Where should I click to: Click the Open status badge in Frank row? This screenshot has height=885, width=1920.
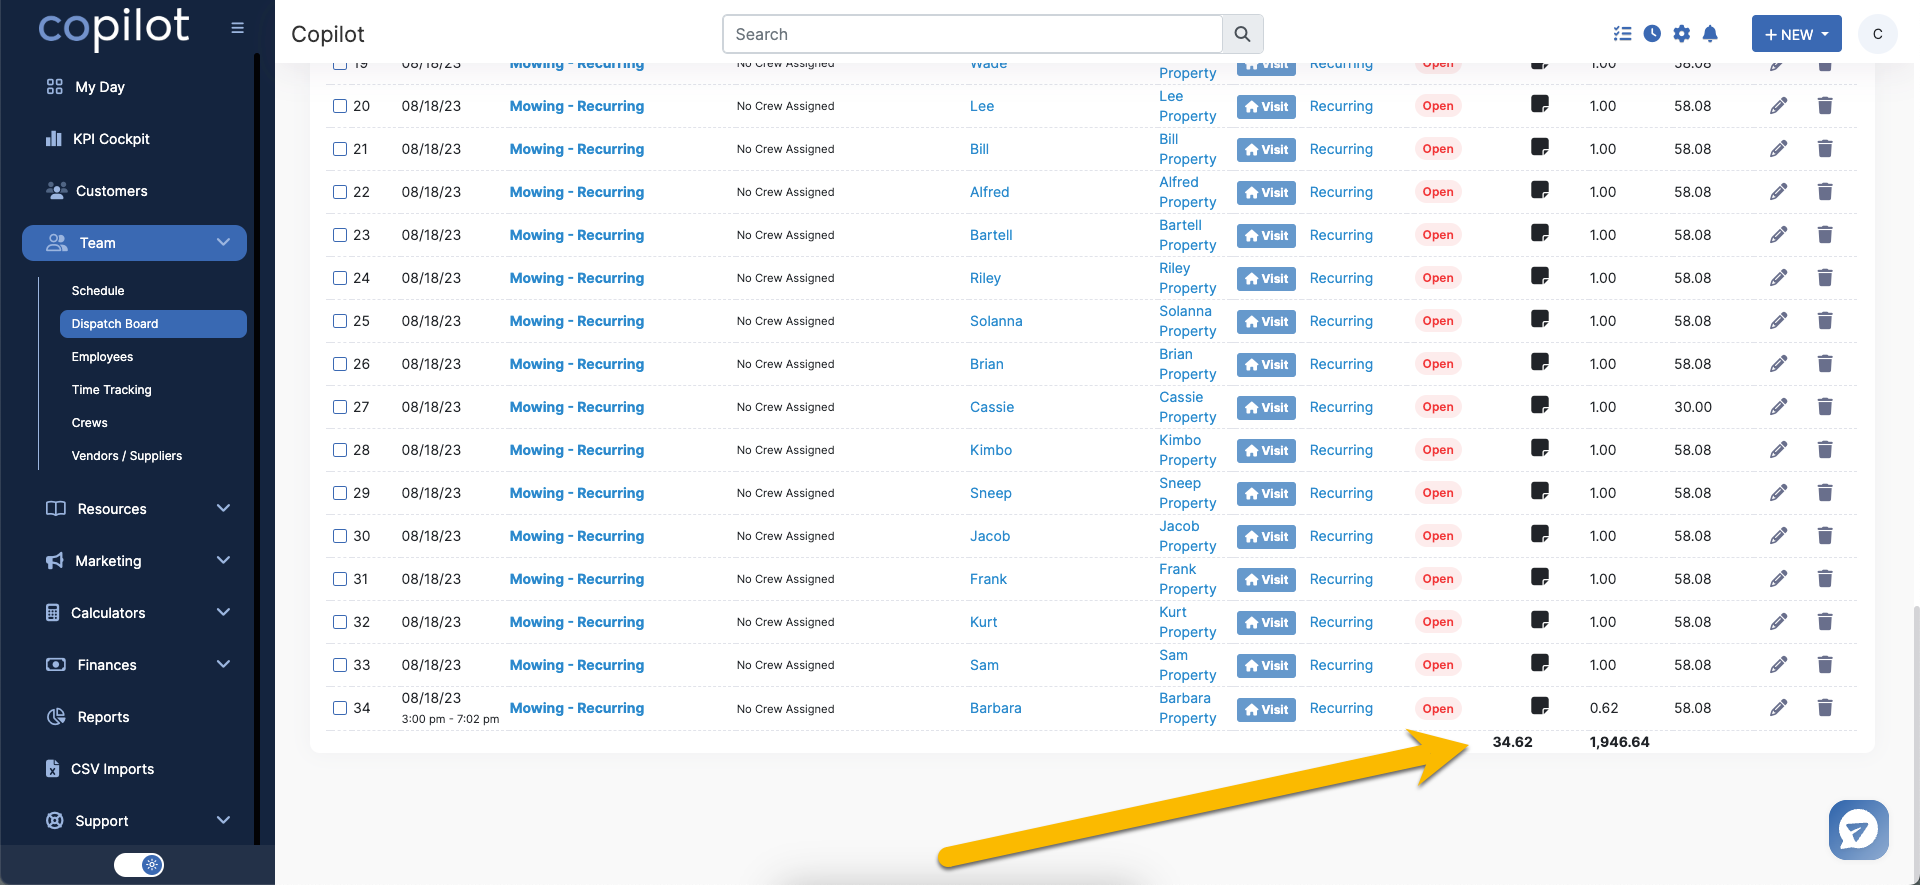pos(1438,579)
